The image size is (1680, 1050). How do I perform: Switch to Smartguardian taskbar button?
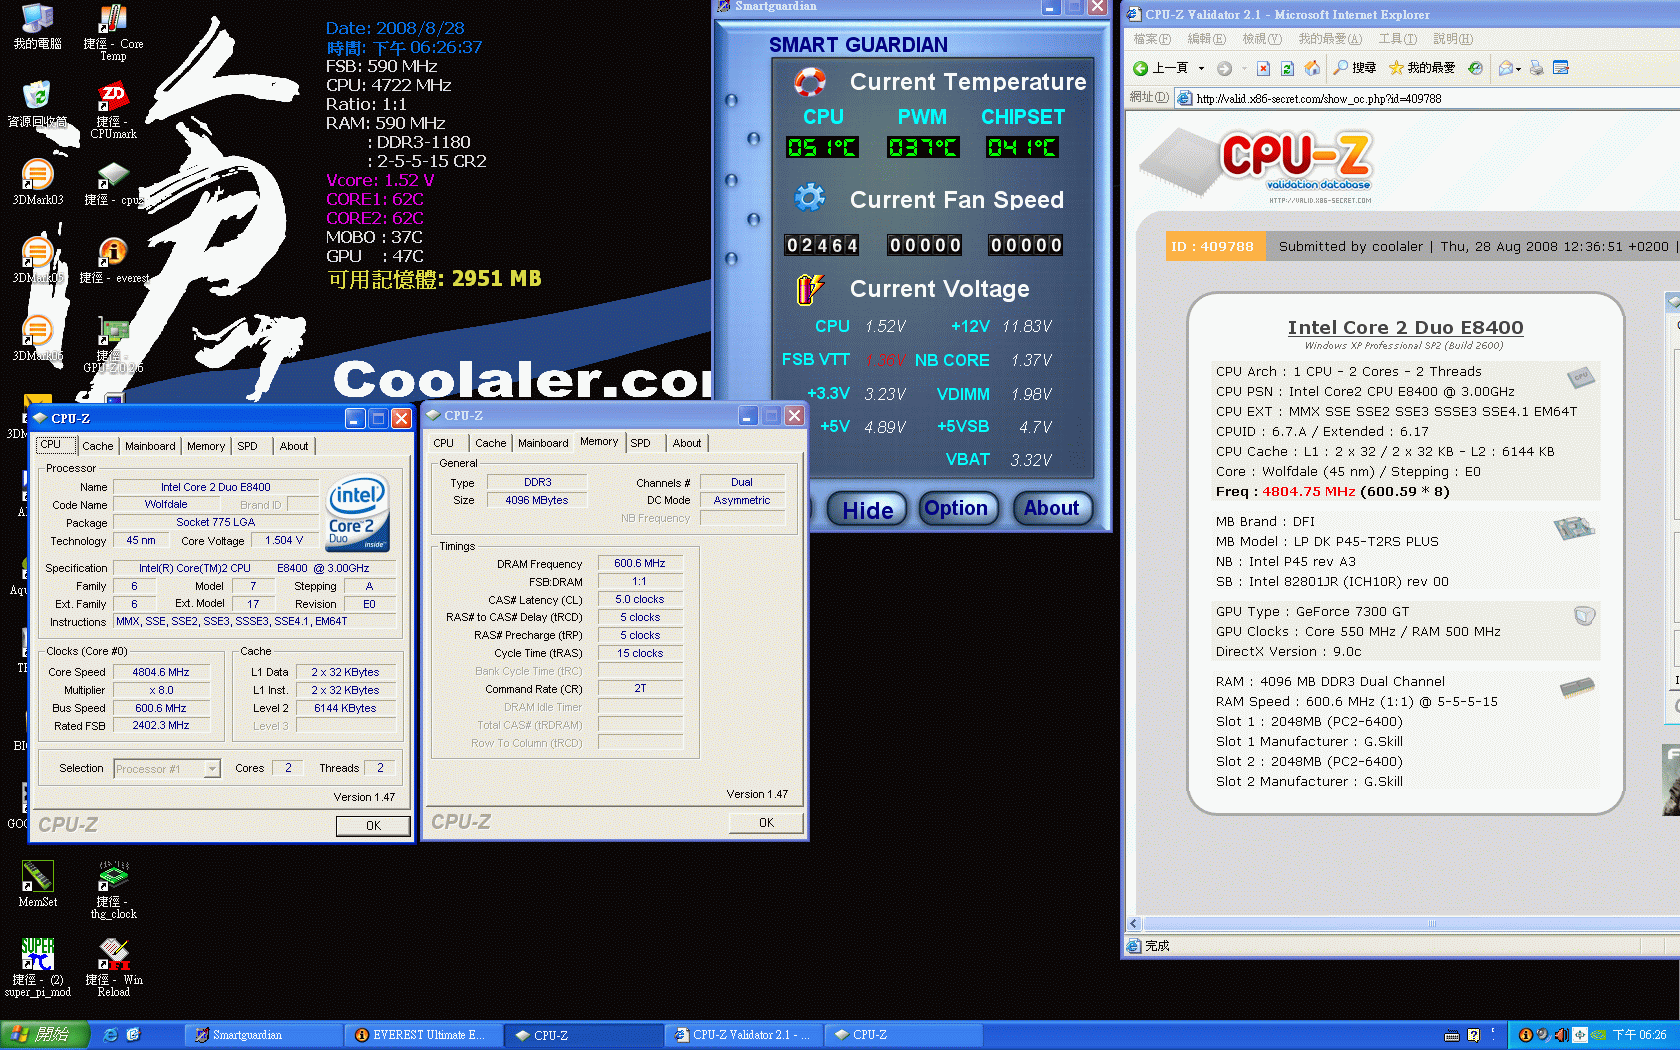pos(262,1035)
